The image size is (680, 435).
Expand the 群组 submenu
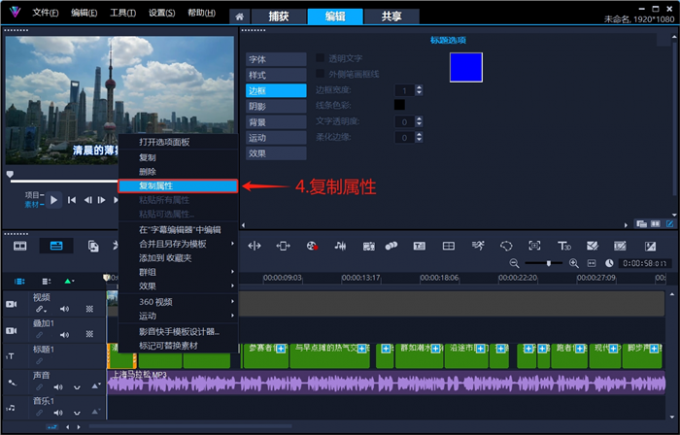click(232, 272)
